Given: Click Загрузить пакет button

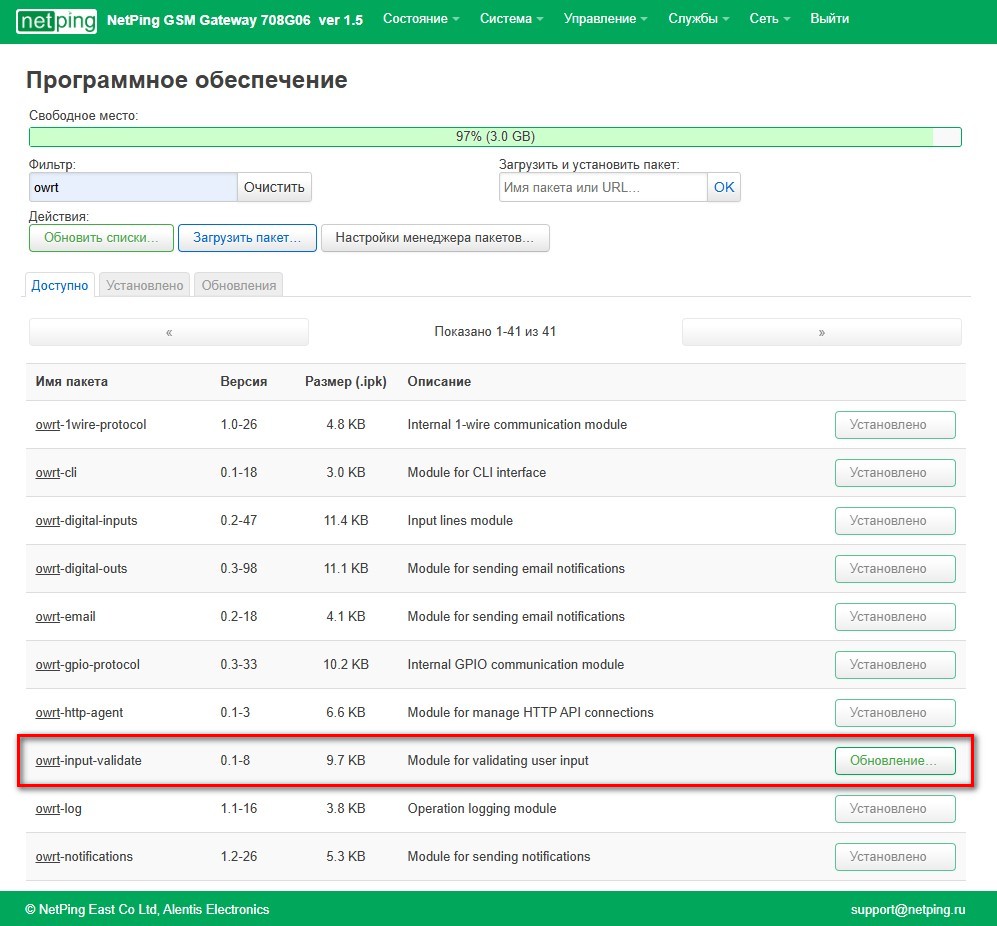Looking at the screenshot, I should (247, 238).
